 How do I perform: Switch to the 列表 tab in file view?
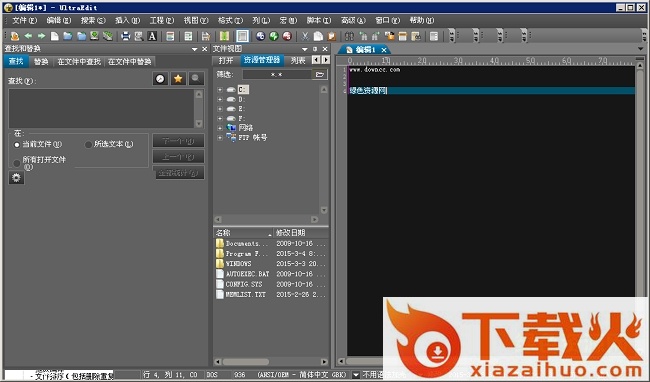coord(298,60)
